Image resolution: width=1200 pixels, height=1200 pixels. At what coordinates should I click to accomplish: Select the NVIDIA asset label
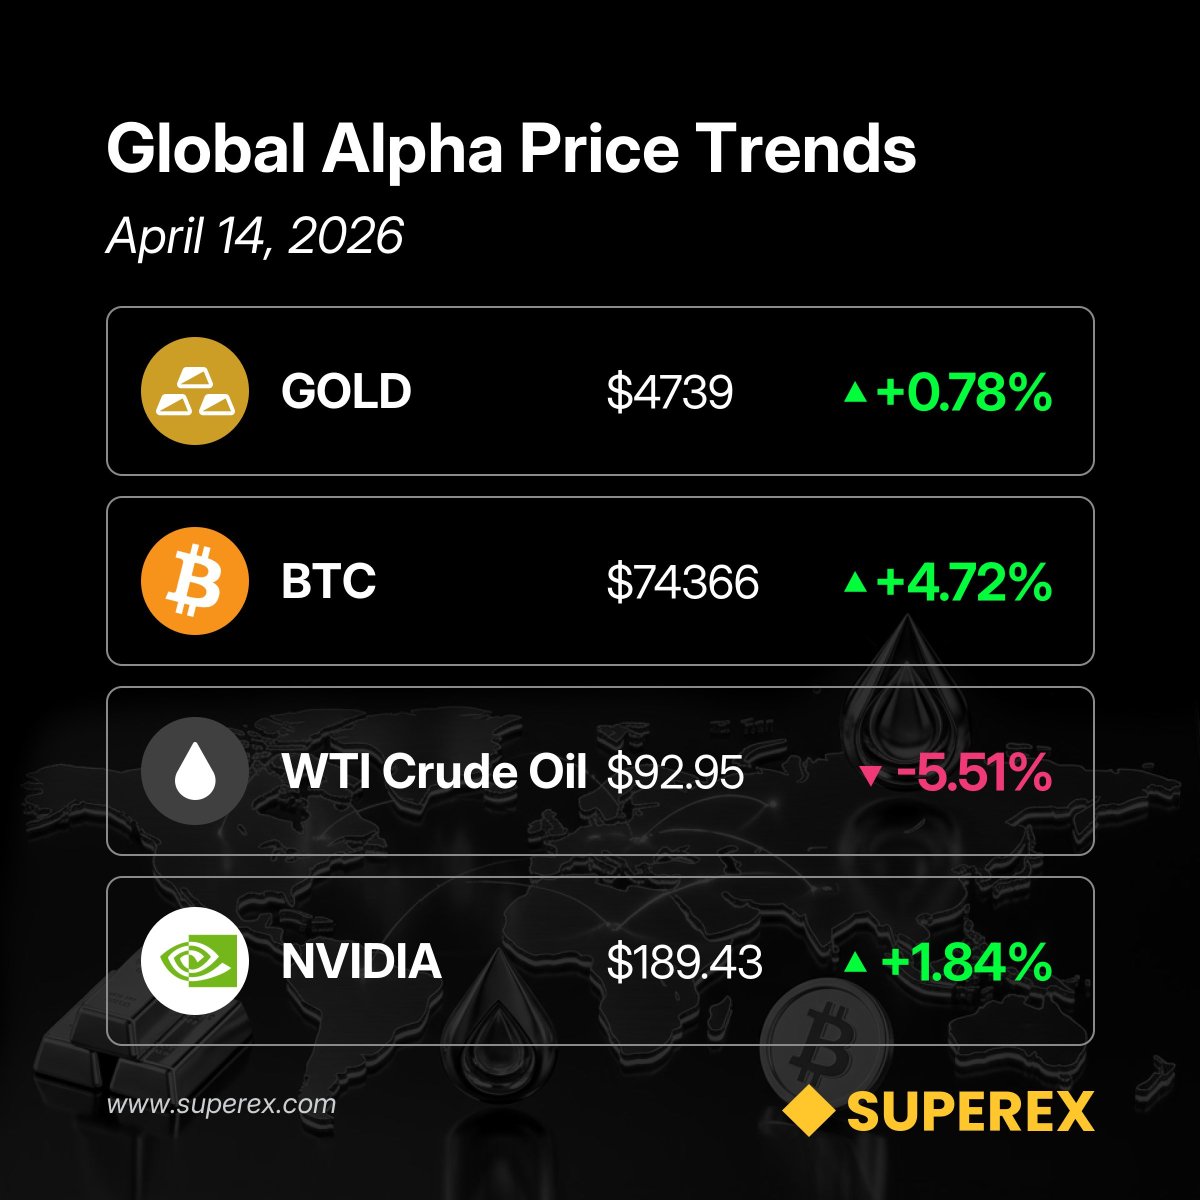click(x=361, y=961)
